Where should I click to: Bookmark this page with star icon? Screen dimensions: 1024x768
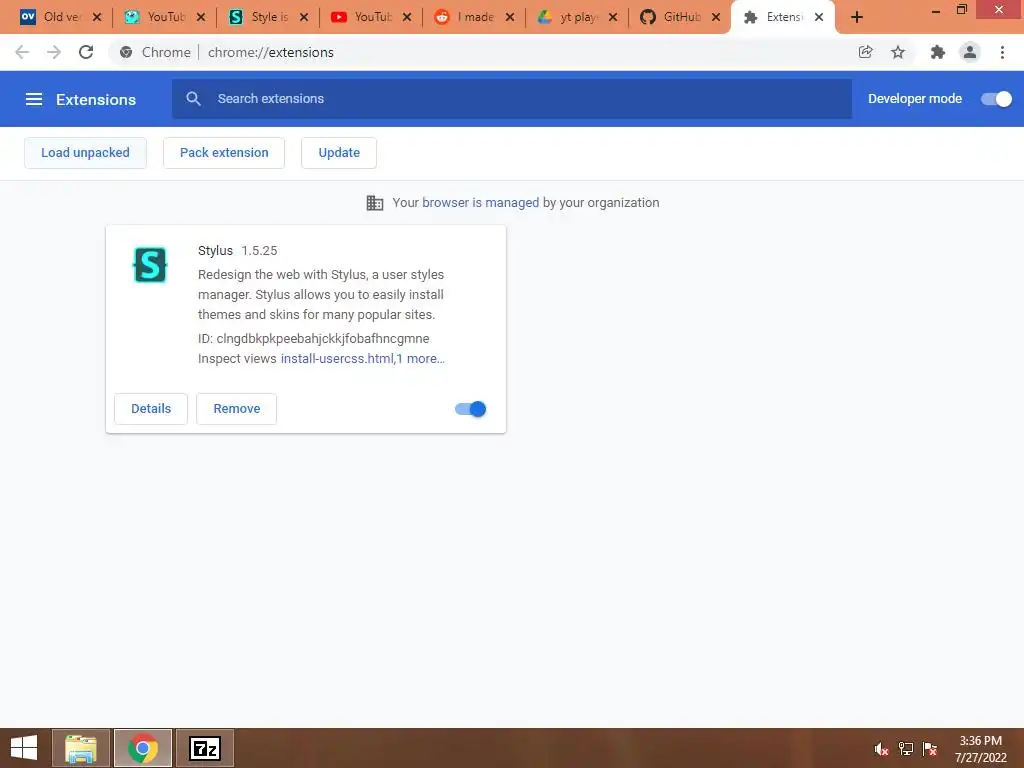click(x=898, y=52)
